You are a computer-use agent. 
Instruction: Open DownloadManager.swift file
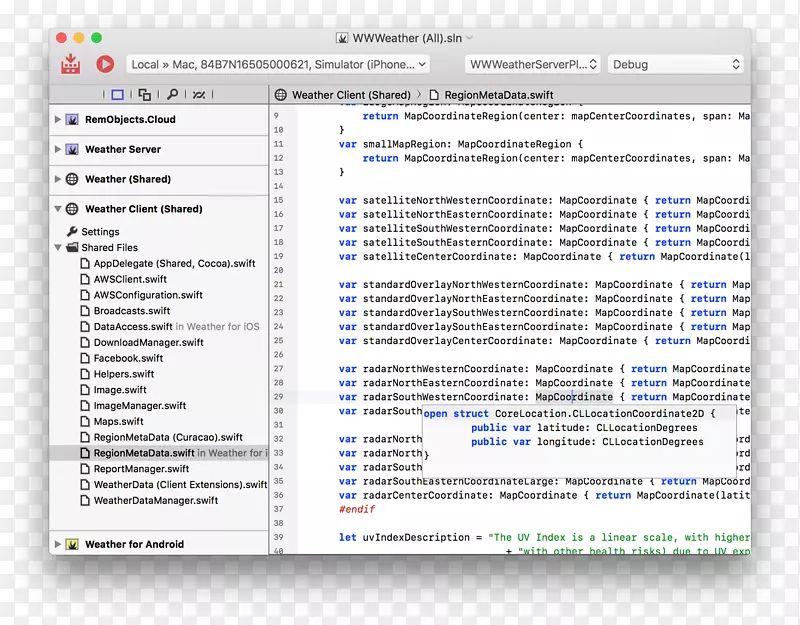pos(148,342)
